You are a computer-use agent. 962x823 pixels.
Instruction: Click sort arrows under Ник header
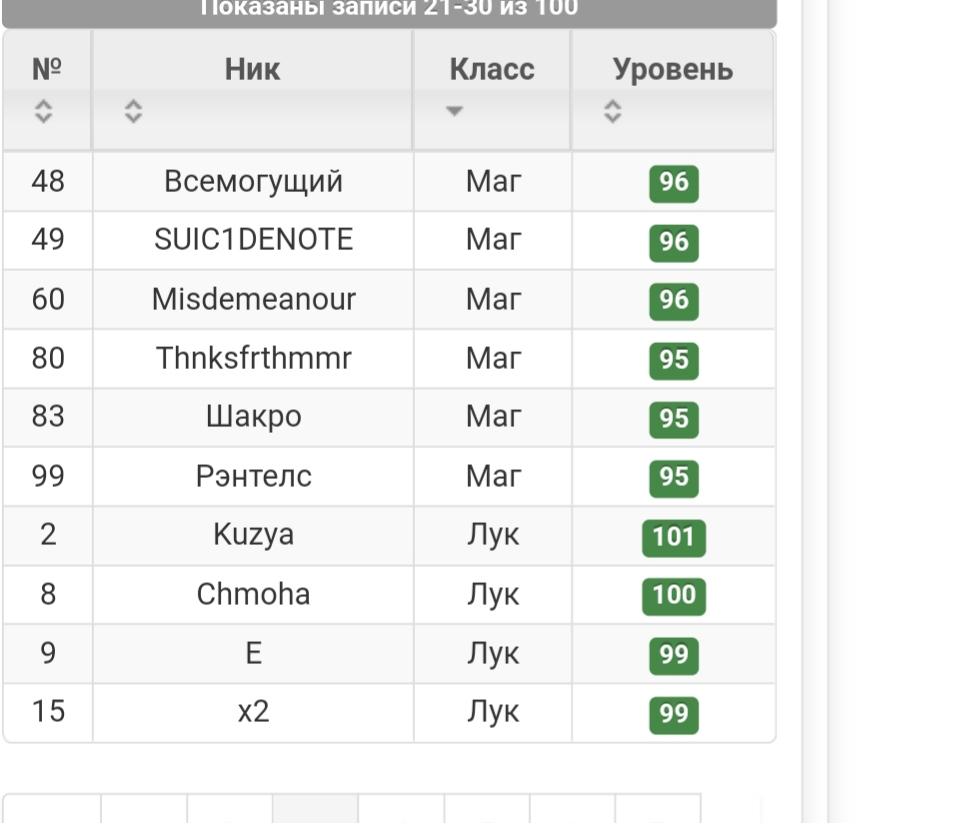click(x=133, y=112)
